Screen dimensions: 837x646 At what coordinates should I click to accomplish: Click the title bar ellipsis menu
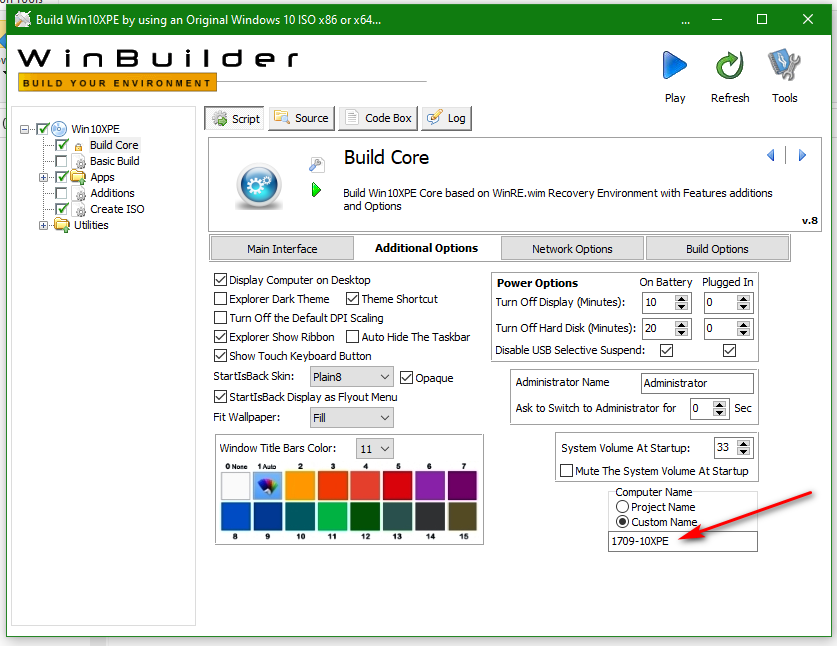click(685, 22)
